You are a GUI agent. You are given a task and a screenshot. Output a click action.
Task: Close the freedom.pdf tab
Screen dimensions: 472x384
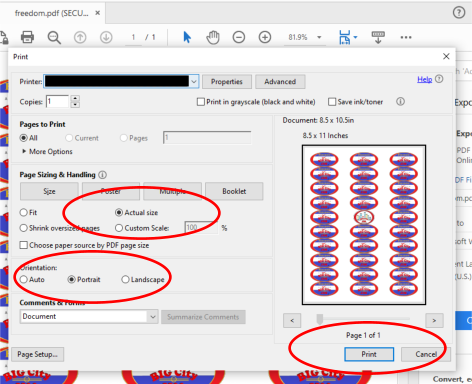click(x=97, y=13)
